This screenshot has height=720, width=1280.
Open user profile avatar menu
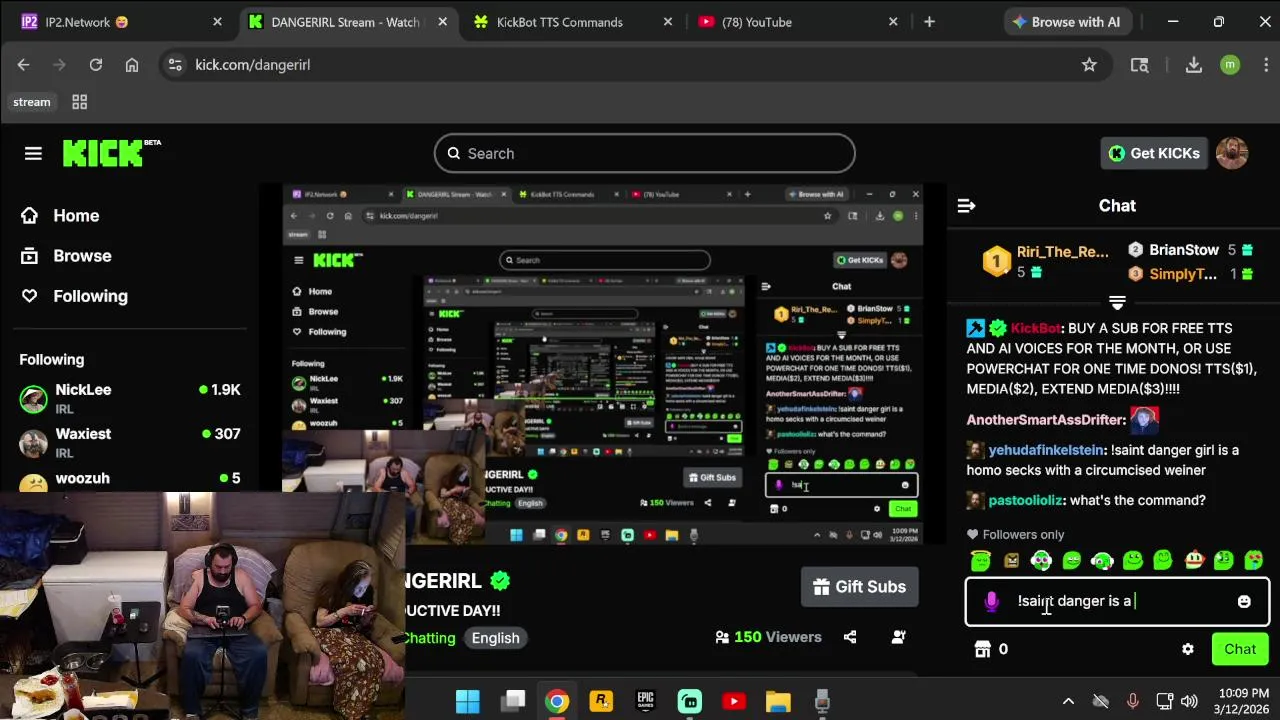(x=1232, y=153)
